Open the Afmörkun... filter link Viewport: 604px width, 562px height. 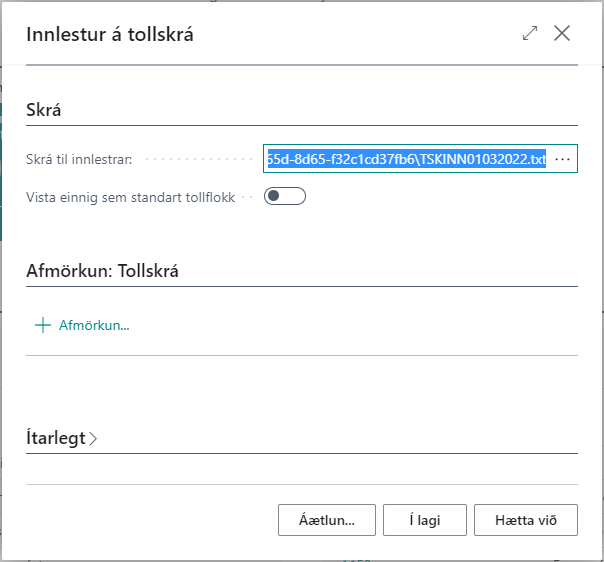(x=94, y=325)
